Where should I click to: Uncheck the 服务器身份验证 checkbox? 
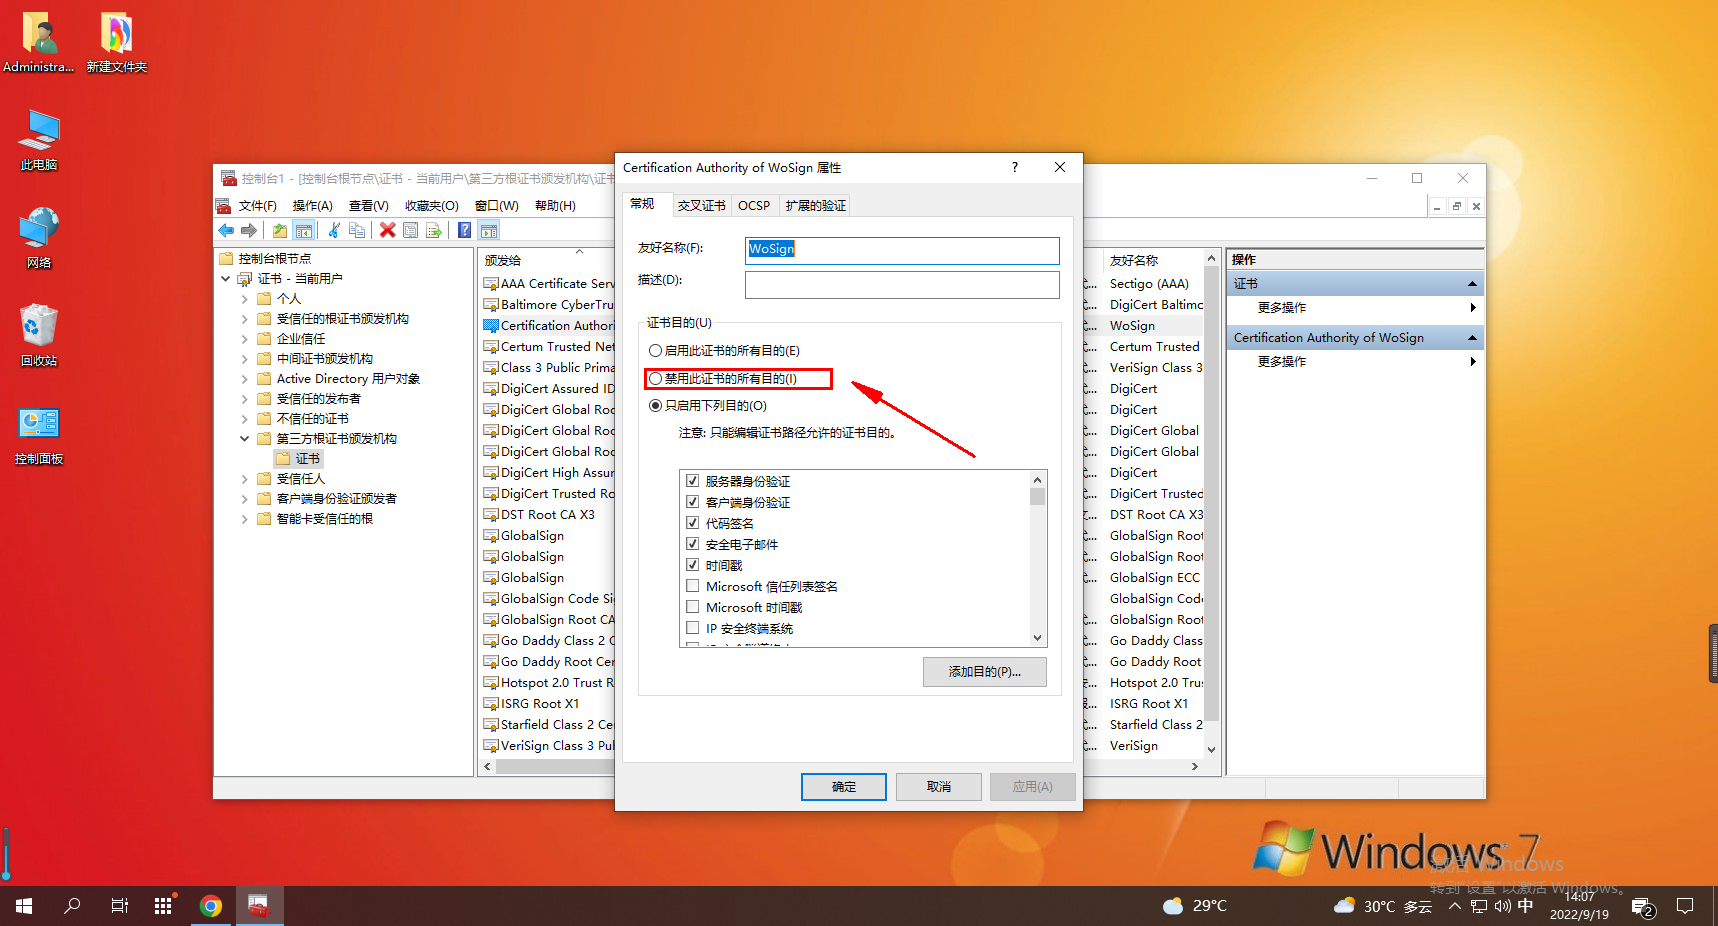(692, 481)
